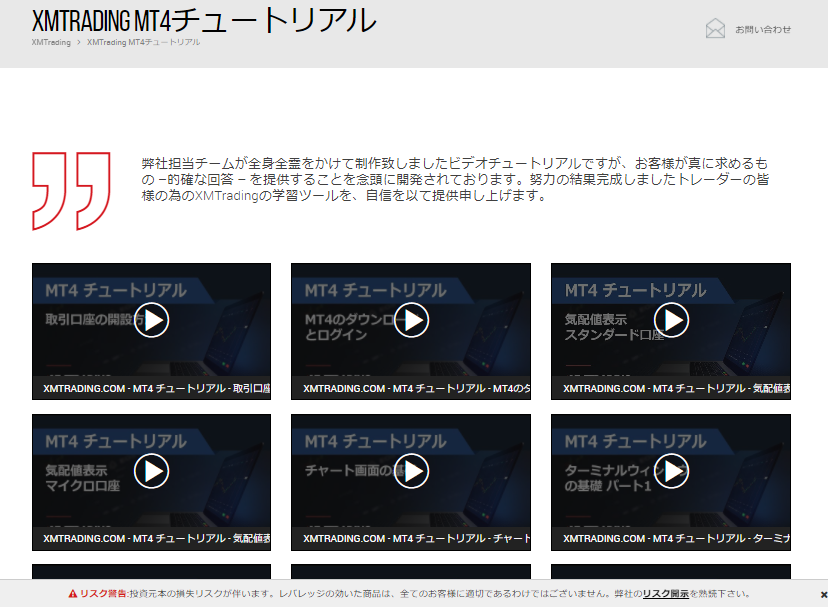Viewport: 828px width, 607px height.
Task: Click the MT4のダウンロード video title caption bar
Action: (x=411, y=388)
